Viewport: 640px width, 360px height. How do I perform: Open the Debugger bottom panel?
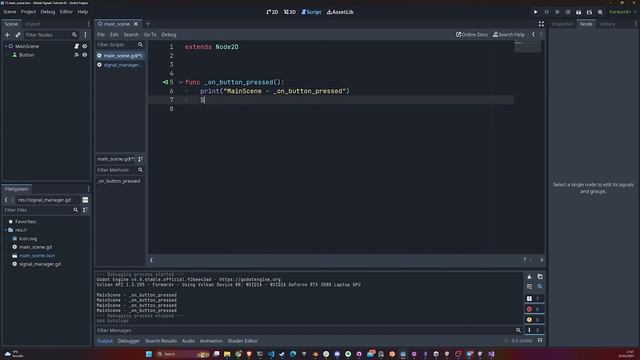coord(129,341)
